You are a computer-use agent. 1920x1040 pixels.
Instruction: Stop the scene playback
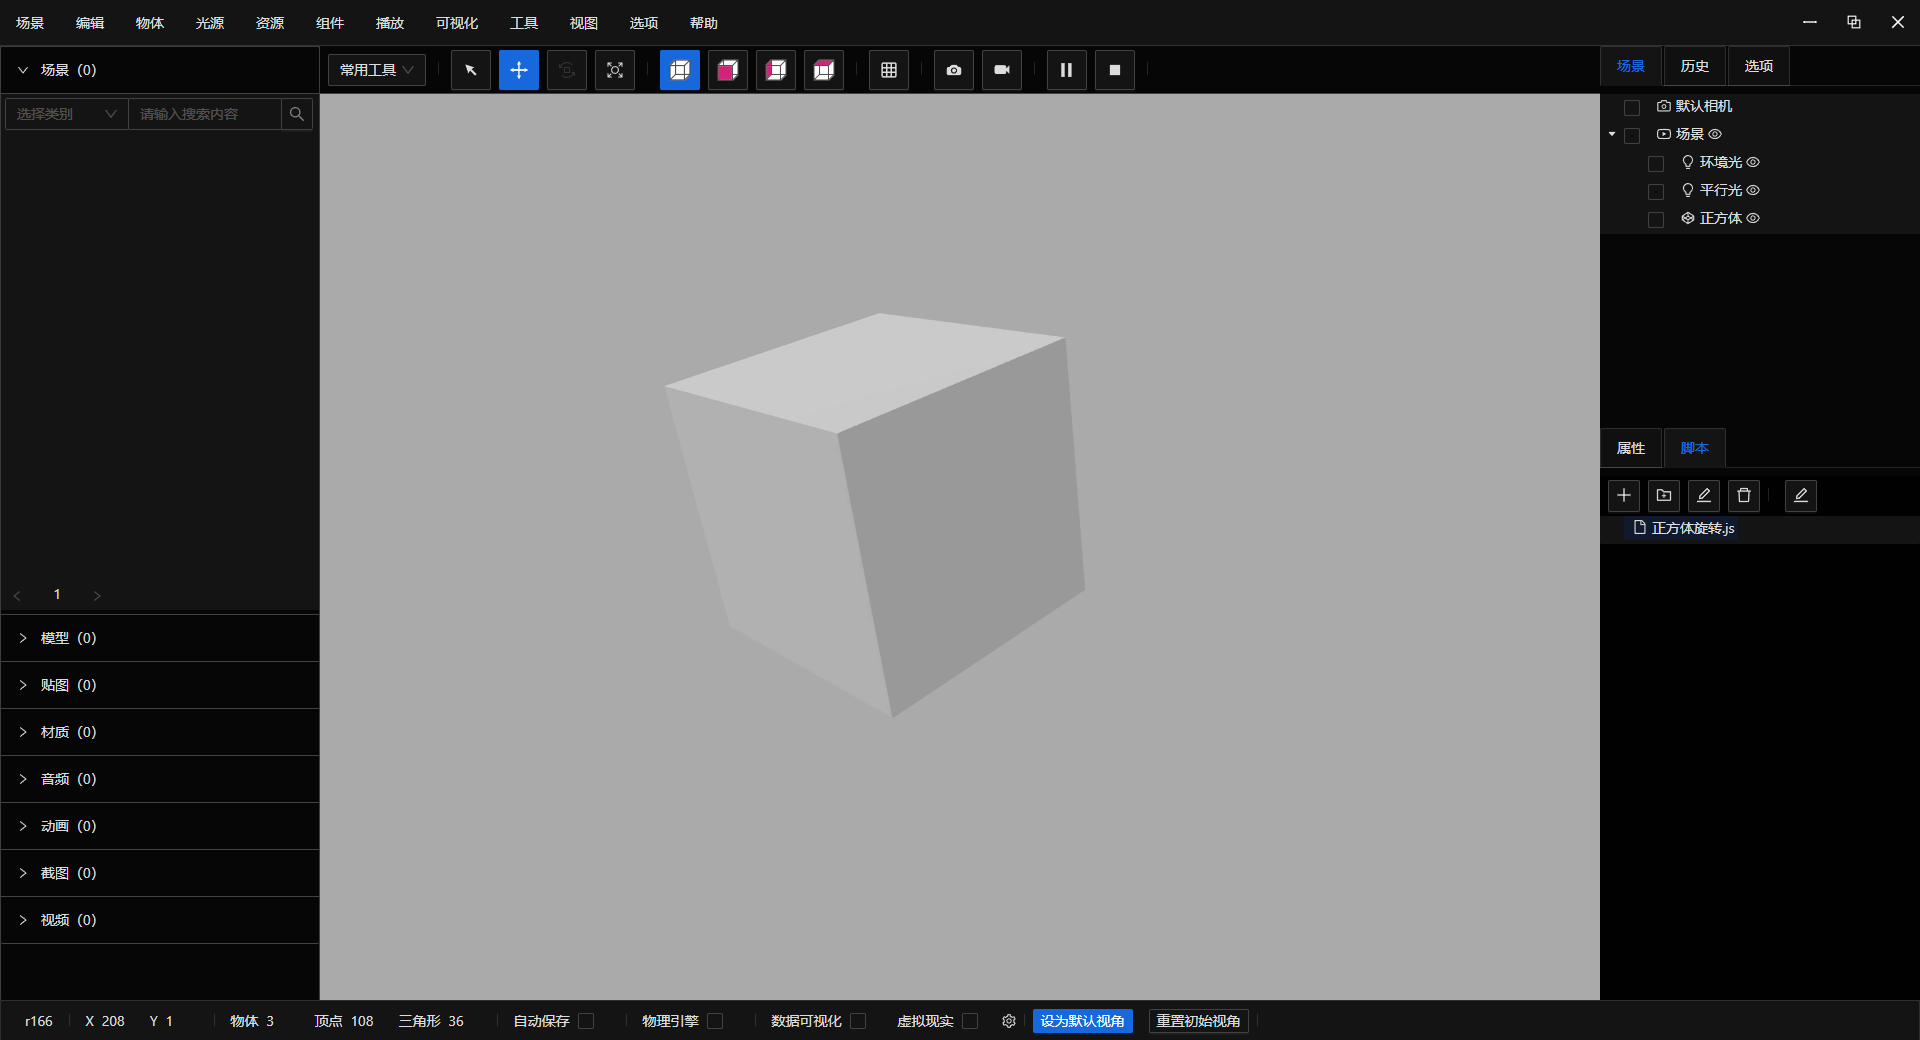click(x=1115, y=70)
